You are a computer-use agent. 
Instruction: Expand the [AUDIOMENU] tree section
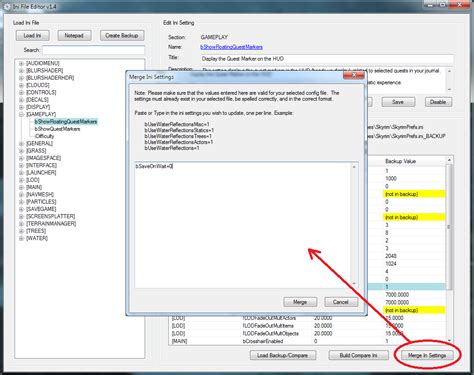[x=21, y=63]
